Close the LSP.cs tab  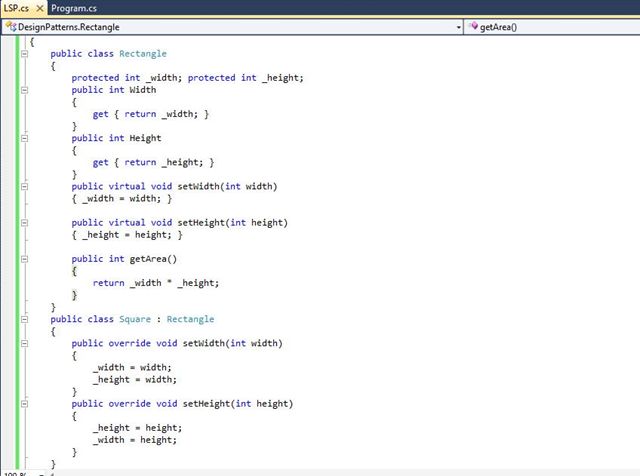point(40,8)
